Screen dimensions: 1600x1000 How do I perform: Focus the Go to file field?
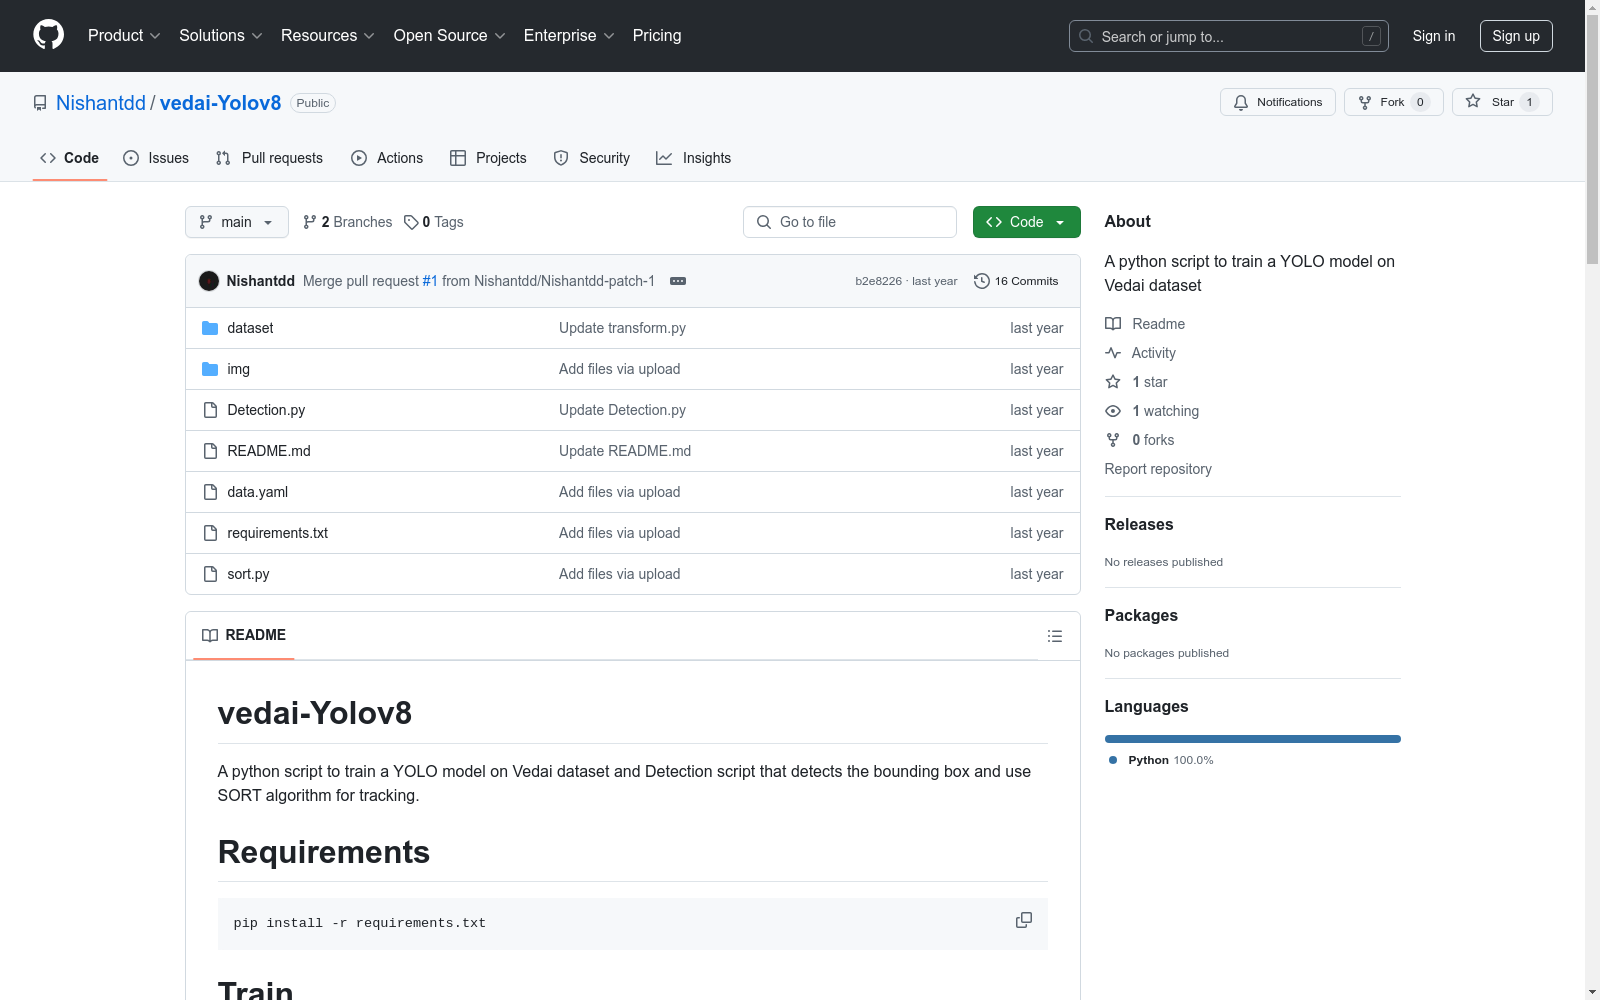pos(850,222)
